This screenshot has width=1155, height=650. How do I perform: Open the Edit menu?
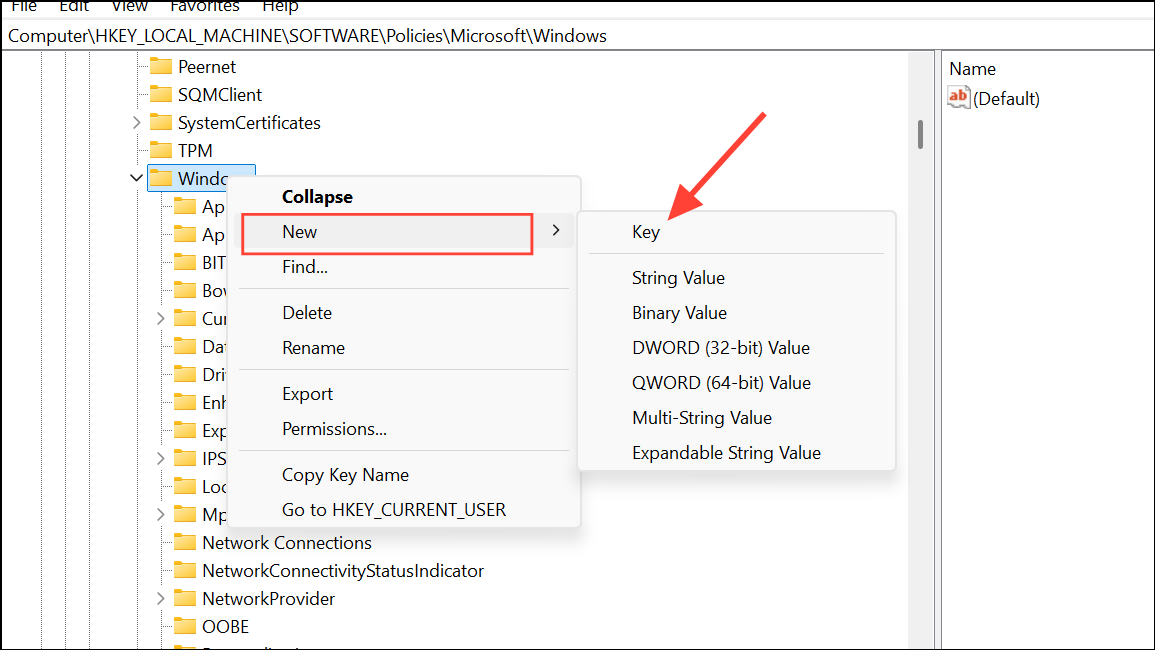pyautogui.click(x=73, y=8)
